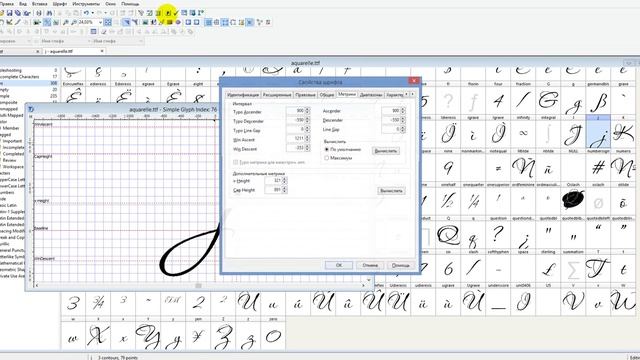Adjust Line Gap spinner on right side

(x=403, y=129)
